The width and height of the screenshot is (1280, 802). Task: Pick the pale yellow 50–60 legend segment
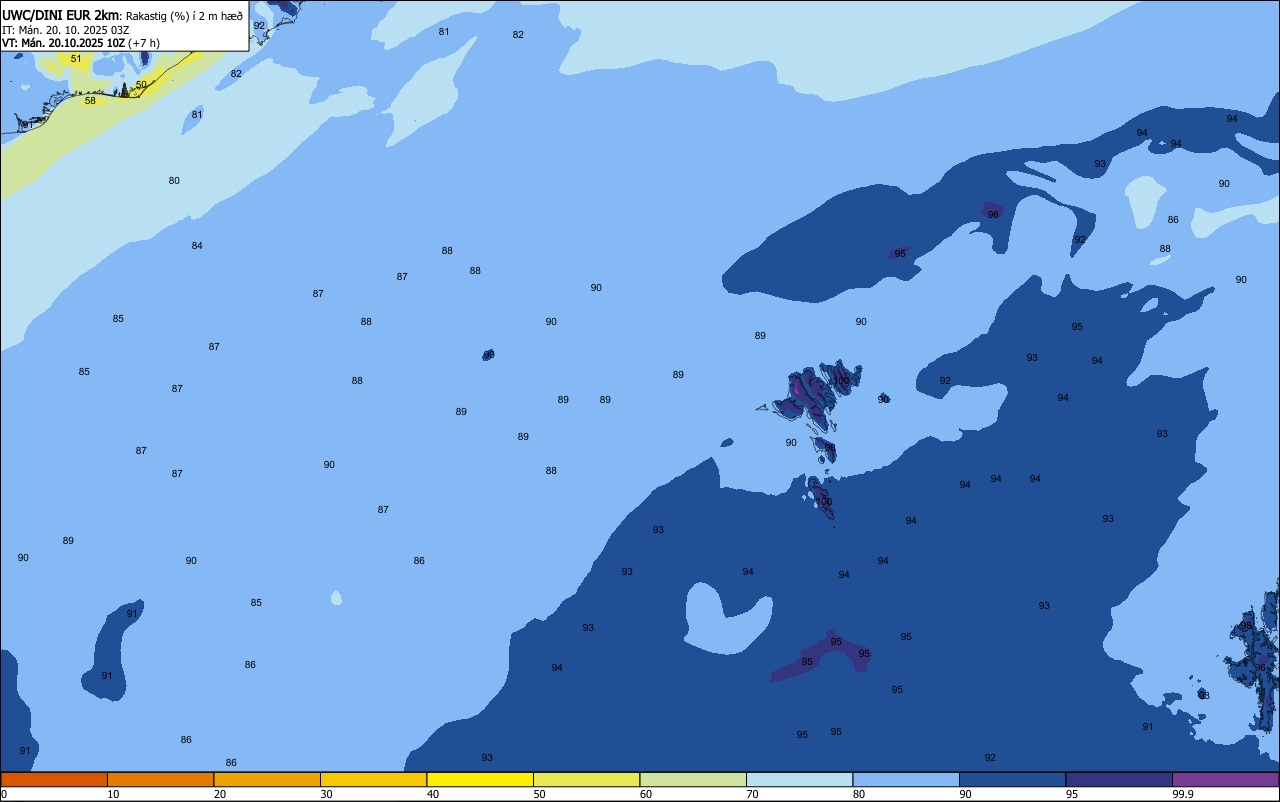pos(586,779)
